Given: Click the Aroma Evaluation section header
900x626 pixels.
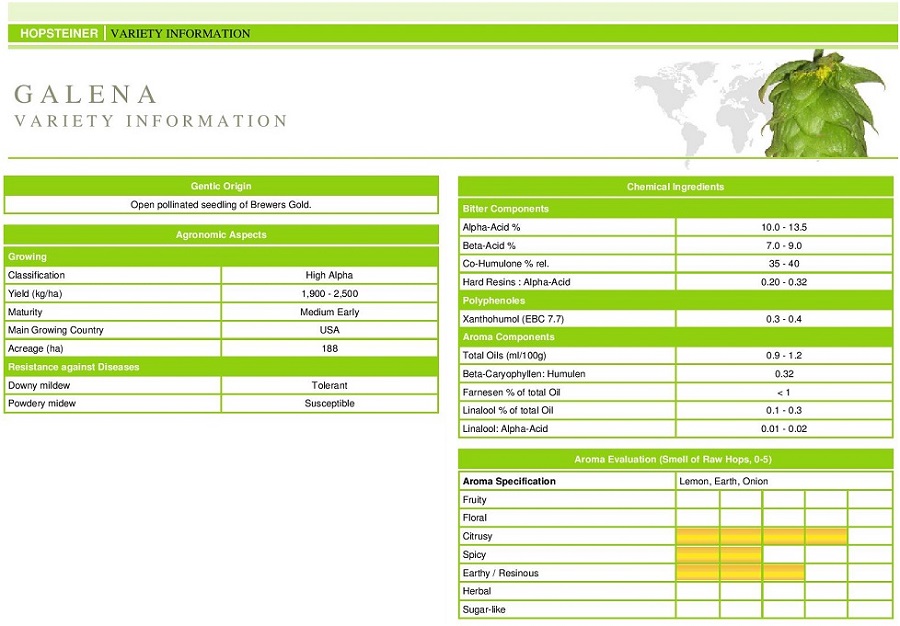Looking at the screenshot, I should pos(676,459).
